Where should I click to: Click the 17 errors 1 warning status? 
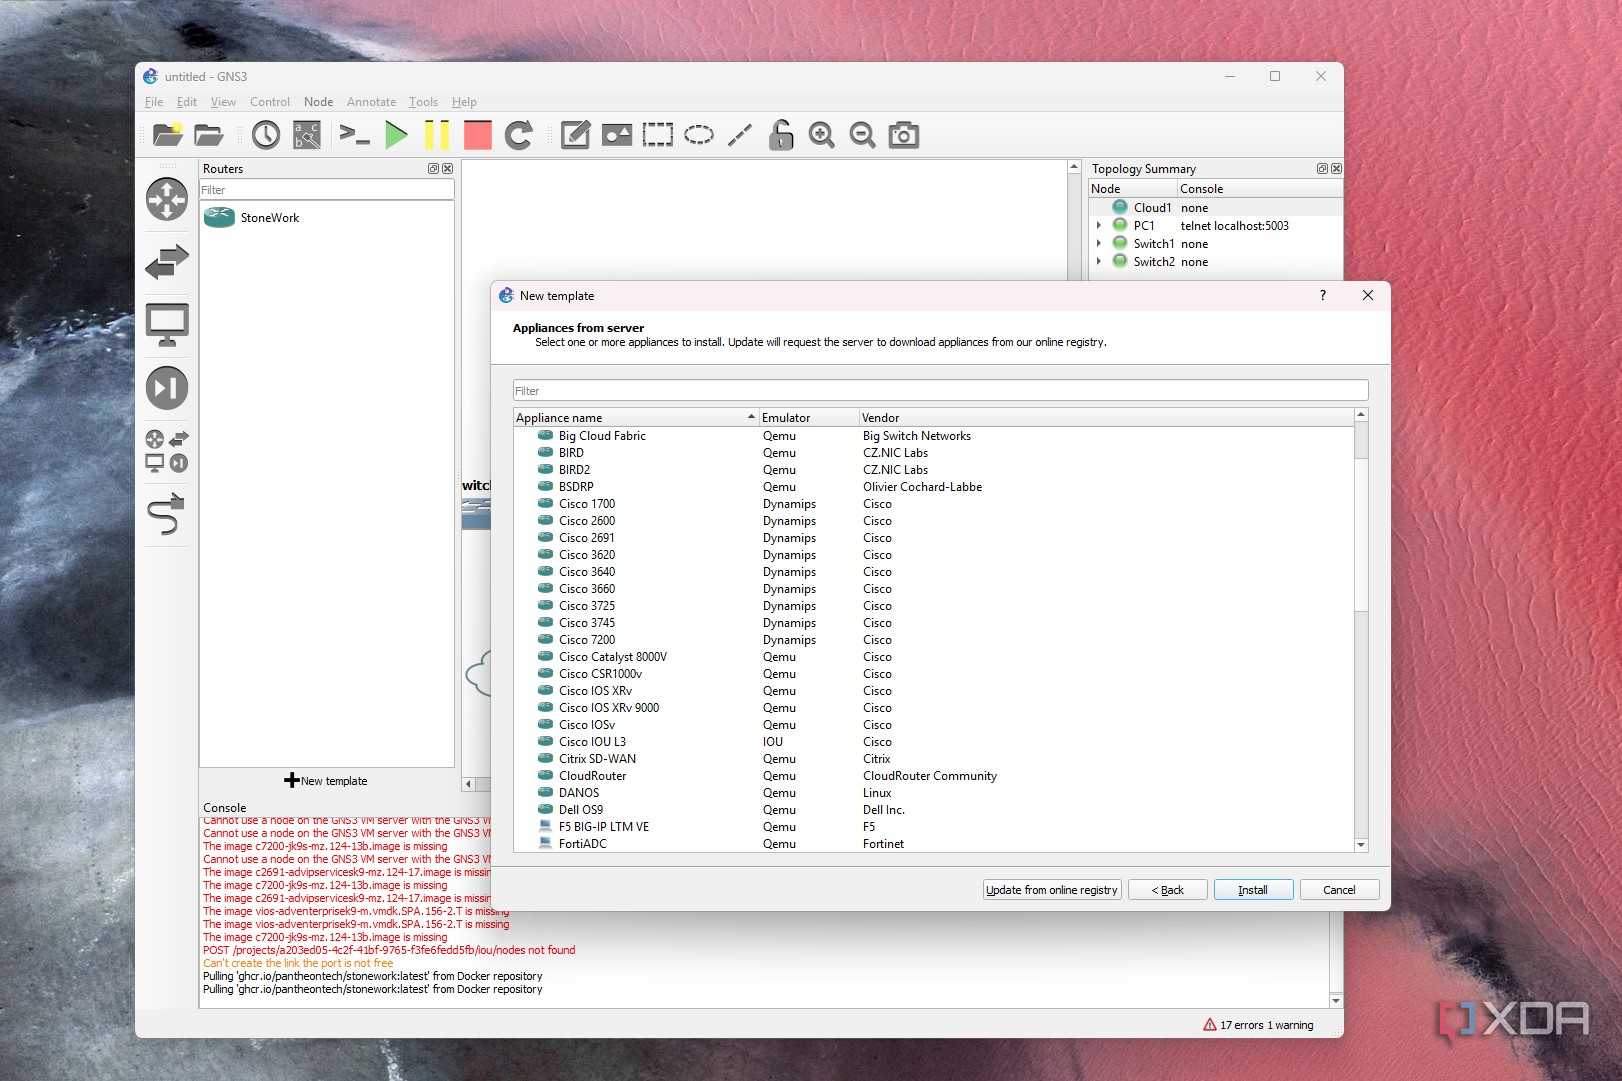[1258, 1025]
